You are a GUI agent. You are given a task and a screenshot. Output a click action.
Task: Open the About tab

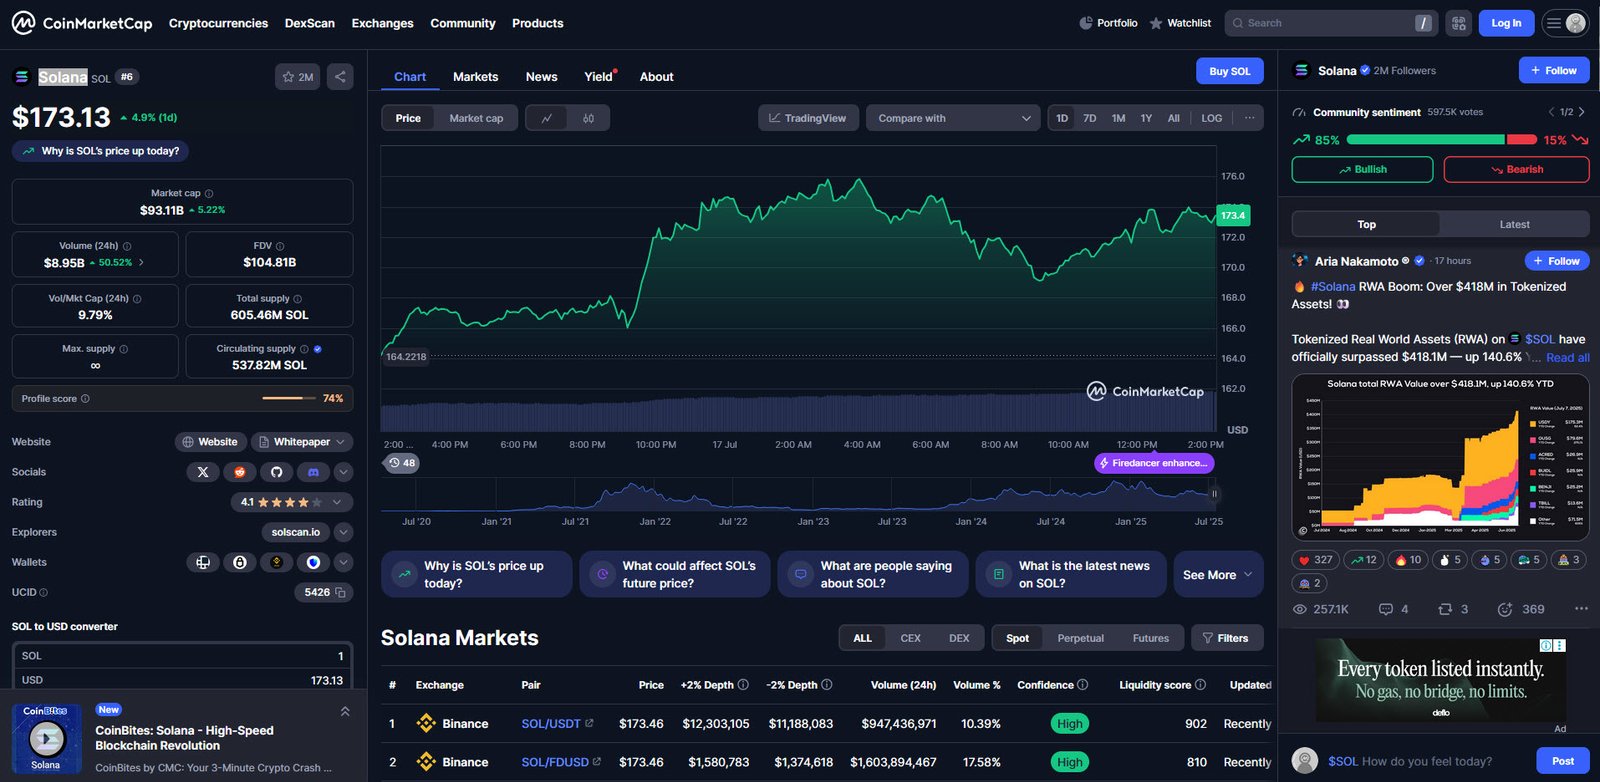(x=656, y=77)
